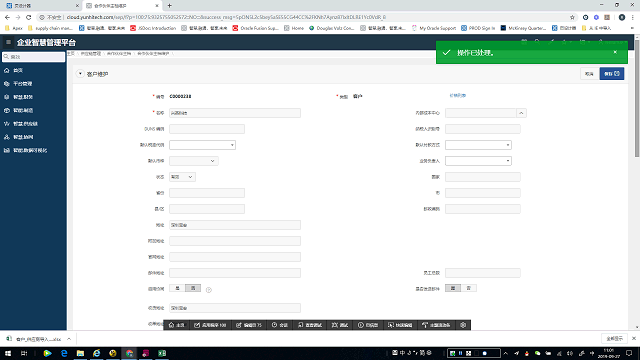The height and width of the screenshot is (360, 640).
Task: Open 应用程序 100 in developer toolbar
Action: (x=210, y=325)
